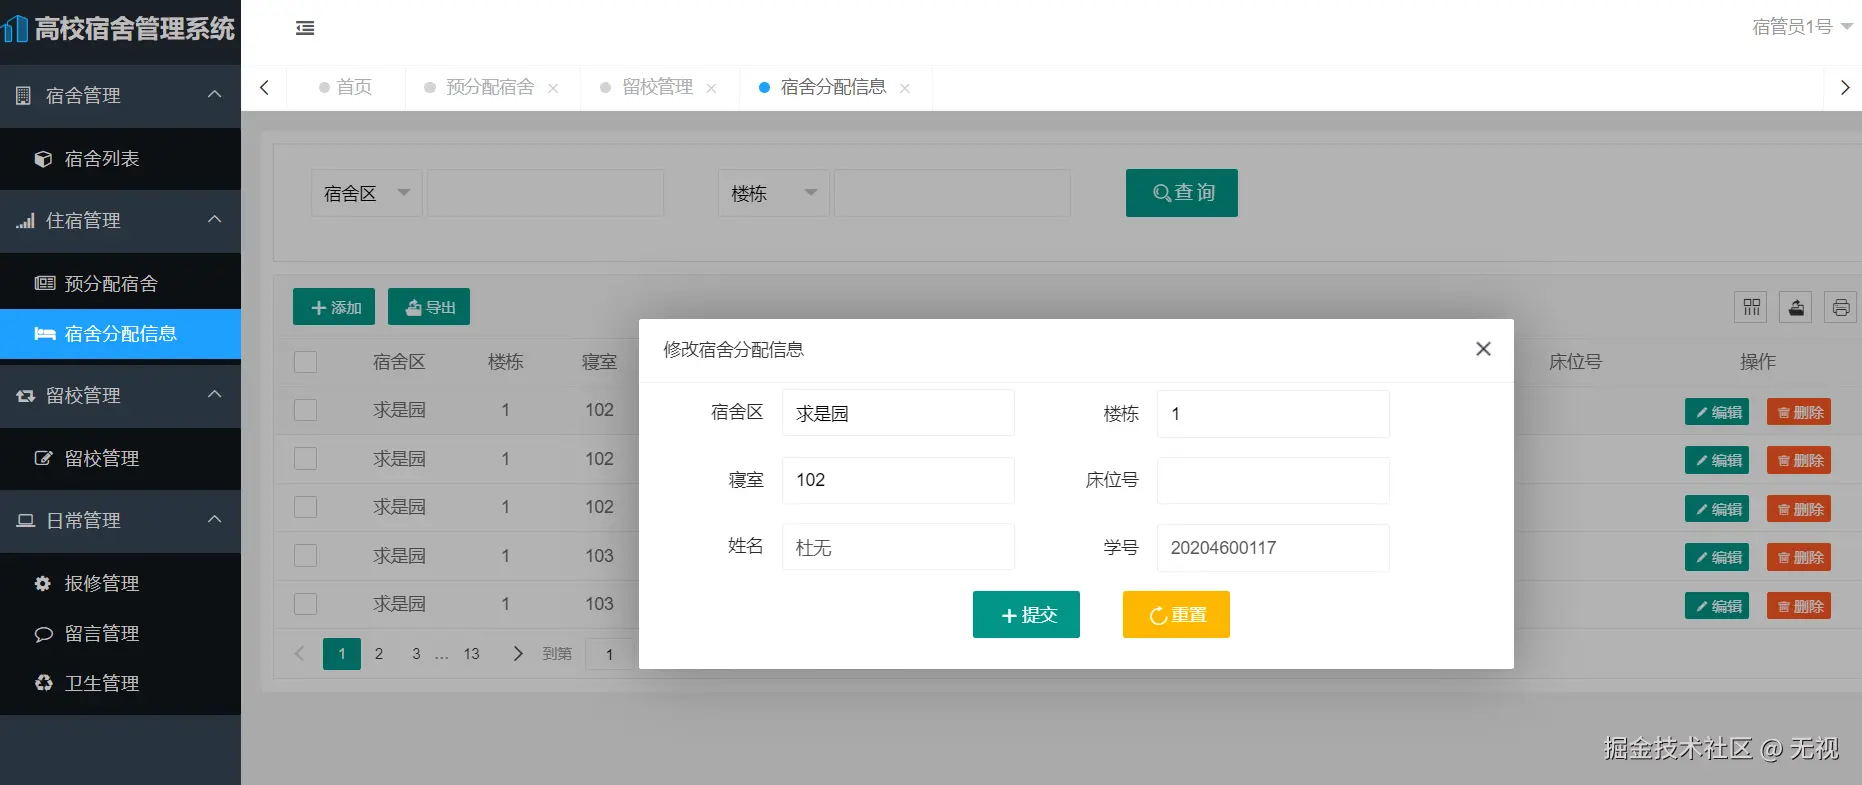Viewport: 1862px width, 785px height.
Task: Click 删除 on the last table row
Action: (x=1799, y=606)
